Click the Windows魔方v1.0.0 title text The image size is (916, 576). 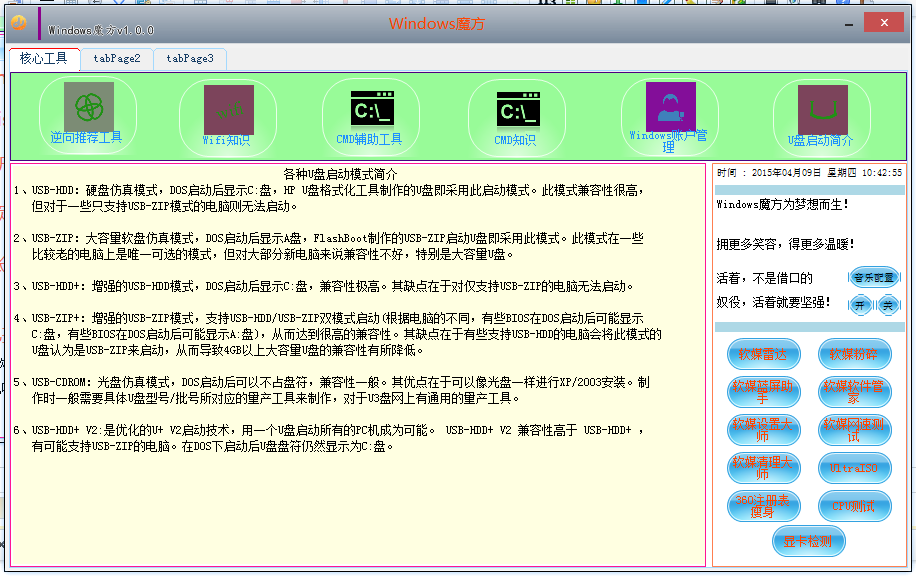tap(100, 30)
